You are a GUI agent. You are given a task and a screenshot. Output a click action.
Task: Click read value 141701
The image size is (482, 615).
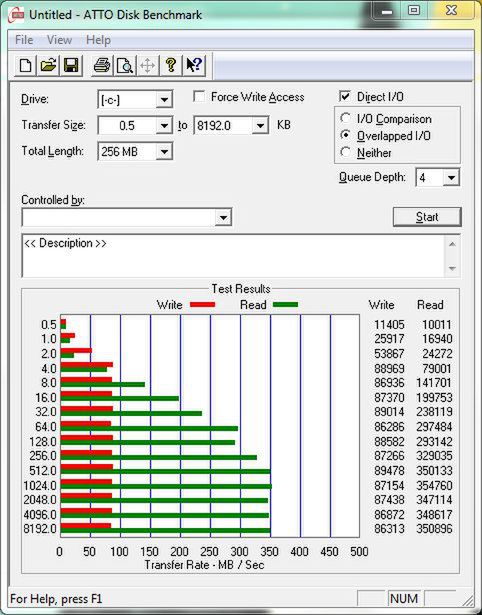[434, 383]
